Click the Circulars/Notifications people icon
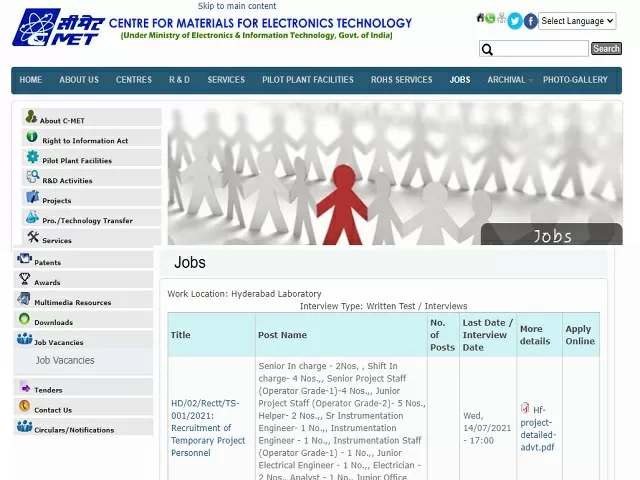640x480 pixels. tap(24, 426)
